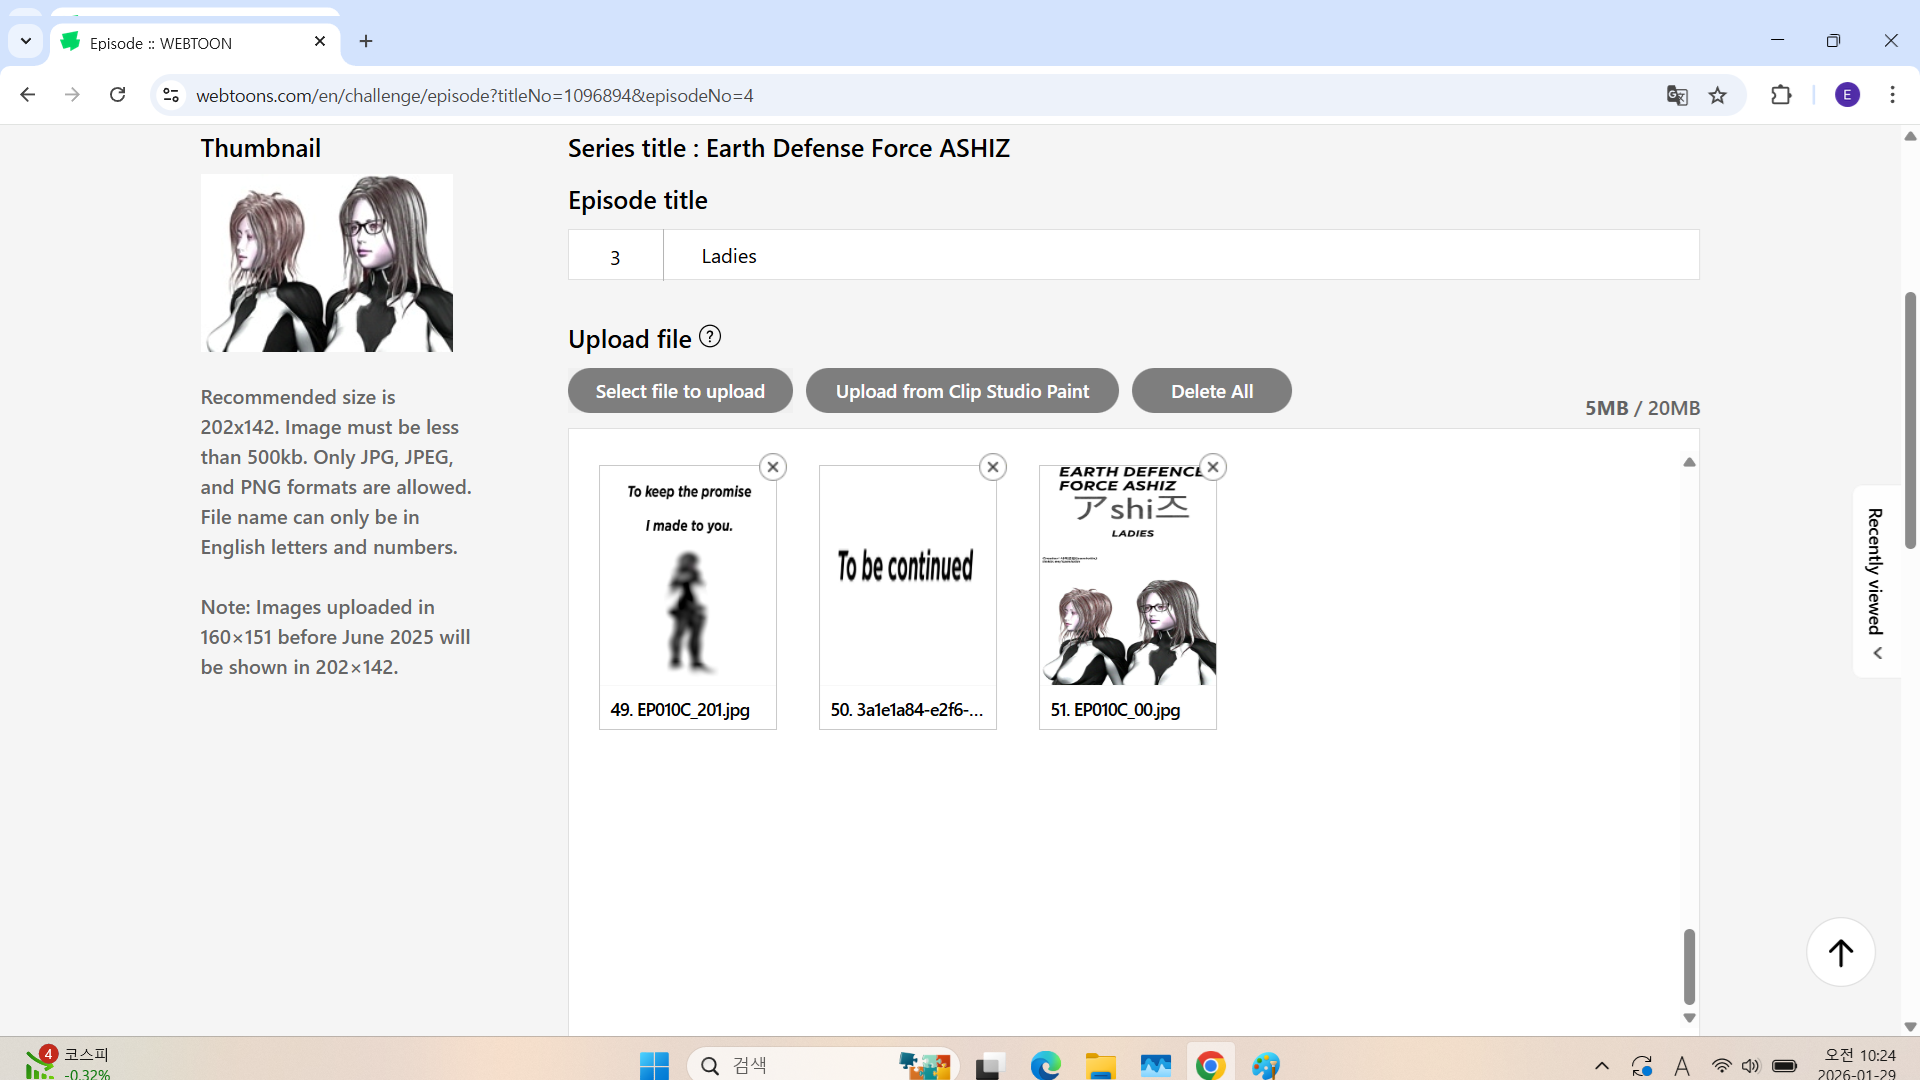This screenshot has height=1080, width=1920.
Task: Remove the EP010C_00.jpg uploaded image
Action: tap(1213, 467)
